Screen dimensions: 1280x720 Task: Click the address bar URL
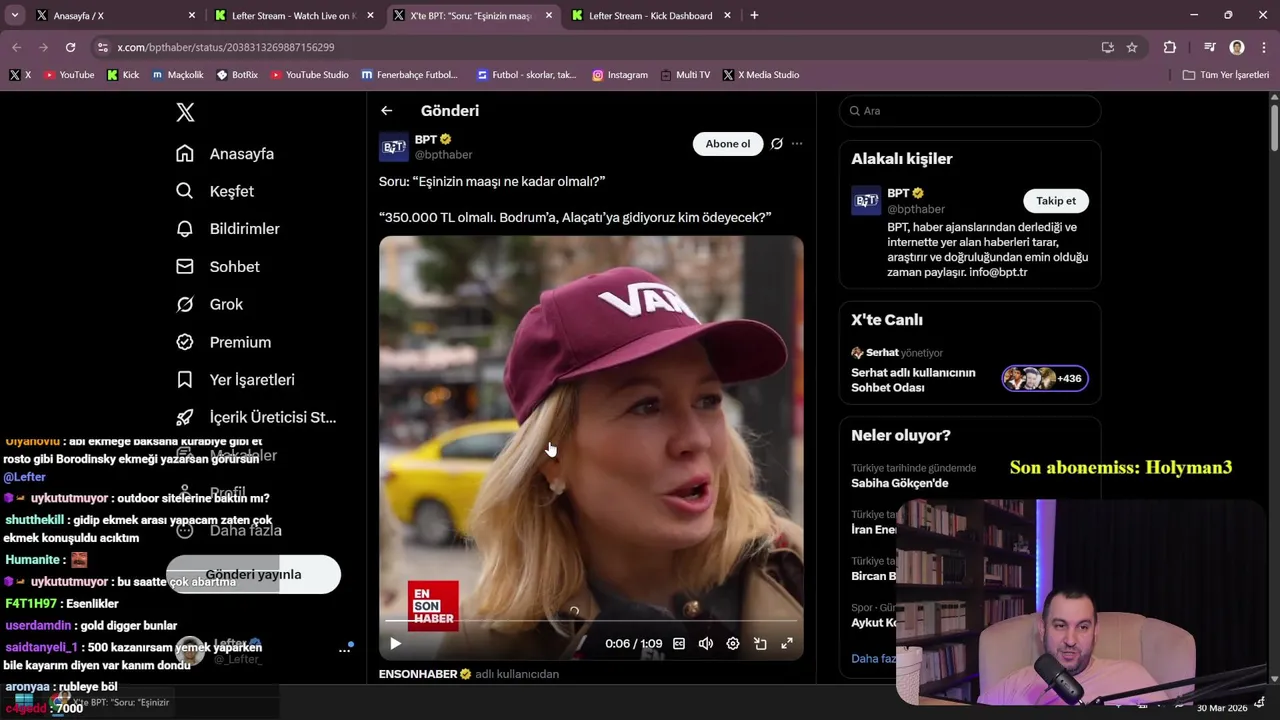[226, 47]
